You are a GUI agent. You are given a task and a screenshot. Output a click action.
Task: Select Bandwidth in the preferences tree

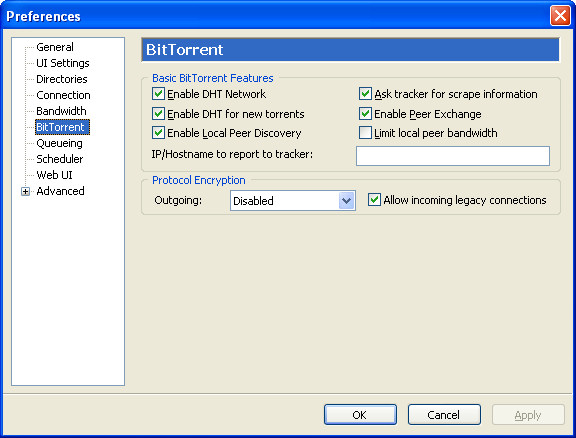(61, 111)
